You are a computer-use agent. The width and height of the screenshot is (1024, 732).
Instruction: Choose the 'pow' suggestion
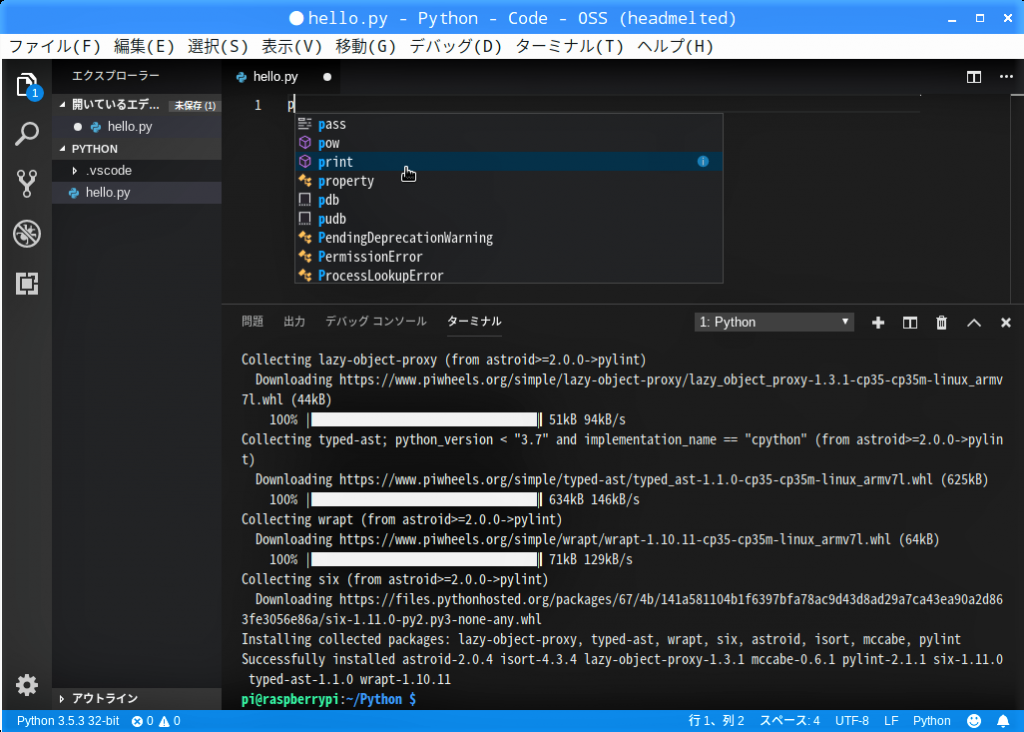pyautogui.click(x=509, y=143)
